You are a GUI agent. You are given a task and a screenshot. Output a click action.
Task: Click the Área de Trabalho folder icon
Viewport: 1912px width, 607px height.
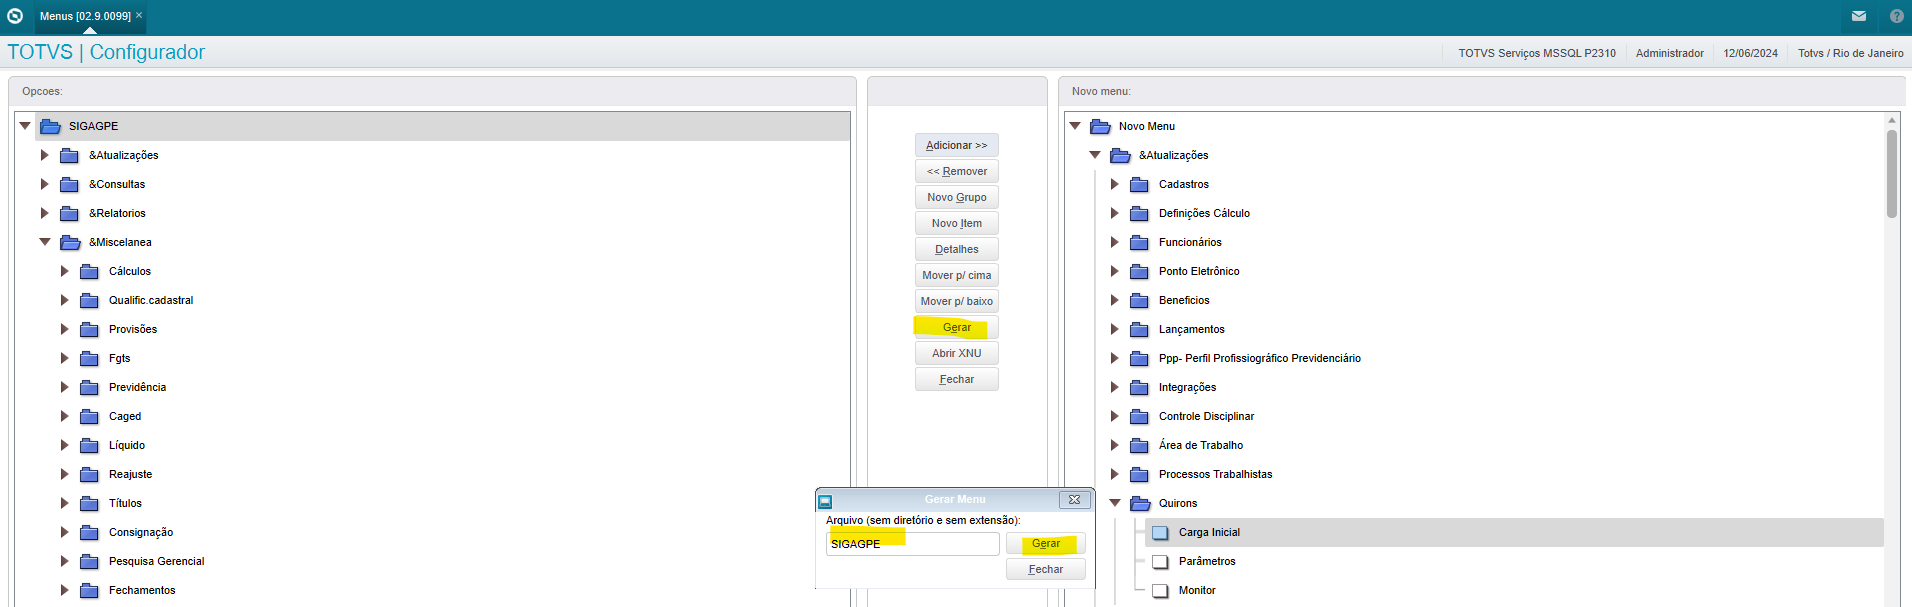(x=1139, y=445)
